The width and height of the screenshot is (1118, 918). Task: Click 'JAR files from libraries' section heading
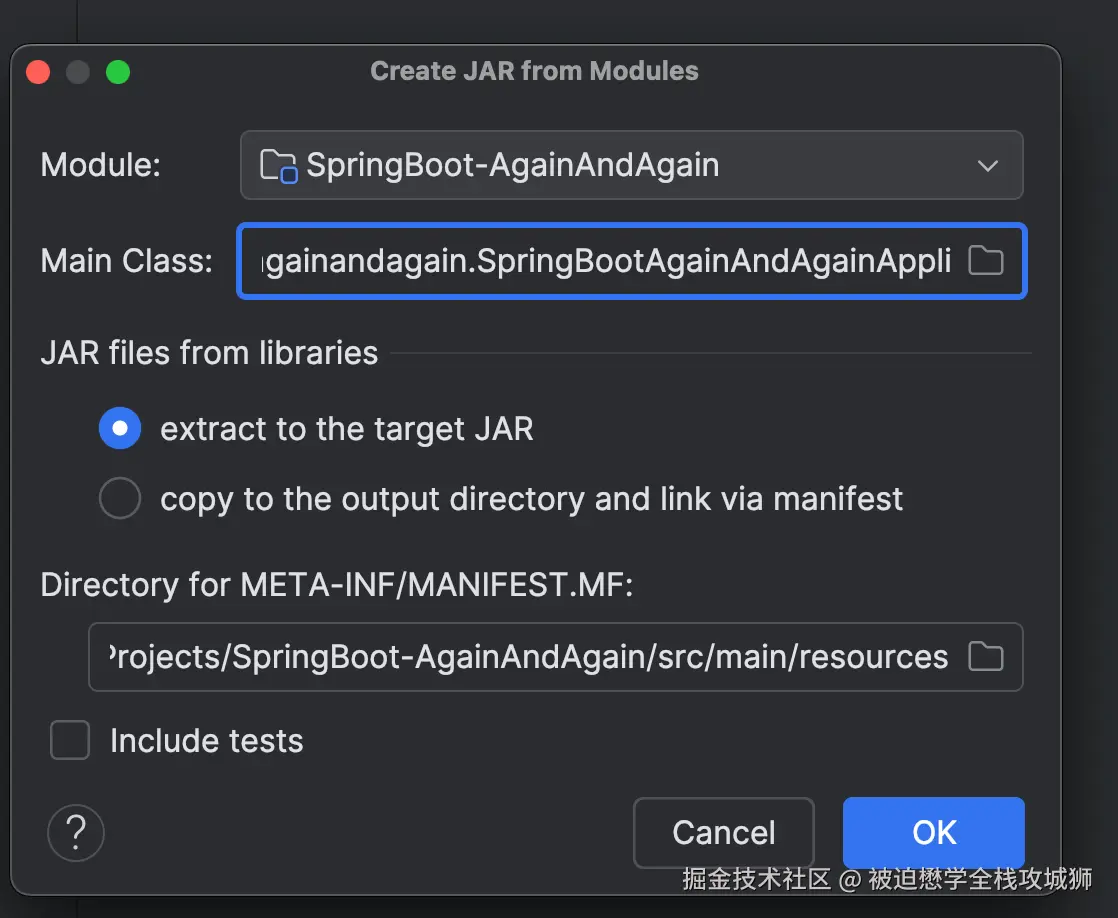[x=209, y=353]
